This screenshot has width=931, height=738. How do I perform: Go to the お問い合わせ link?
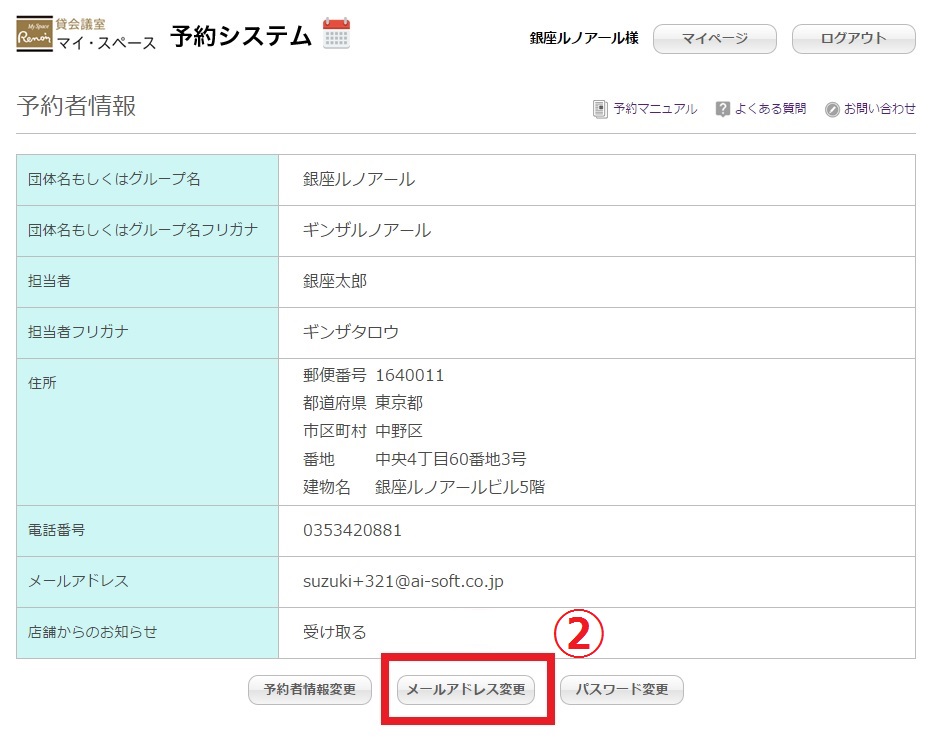point(879,109)
